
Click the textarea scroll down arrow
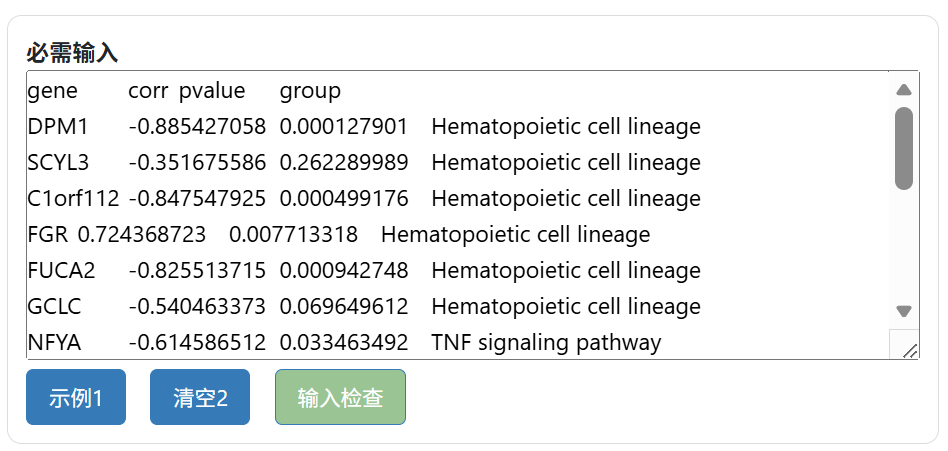[904, 311]
